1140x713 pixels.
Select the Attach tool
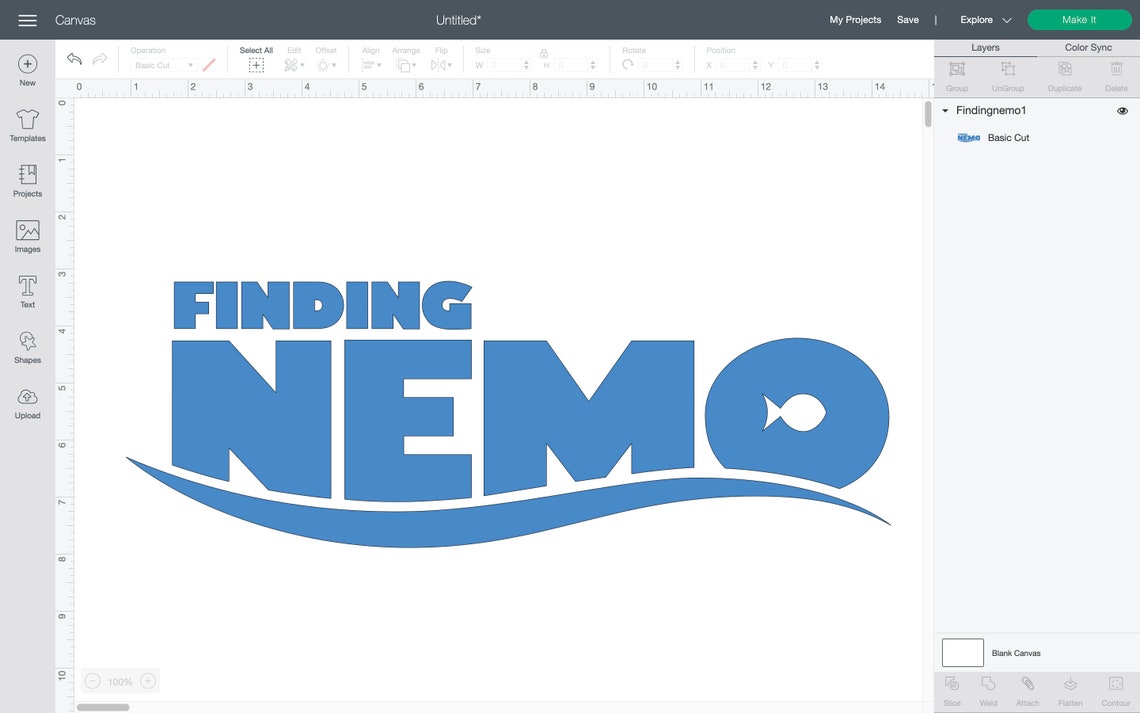tap(1027, 689)
